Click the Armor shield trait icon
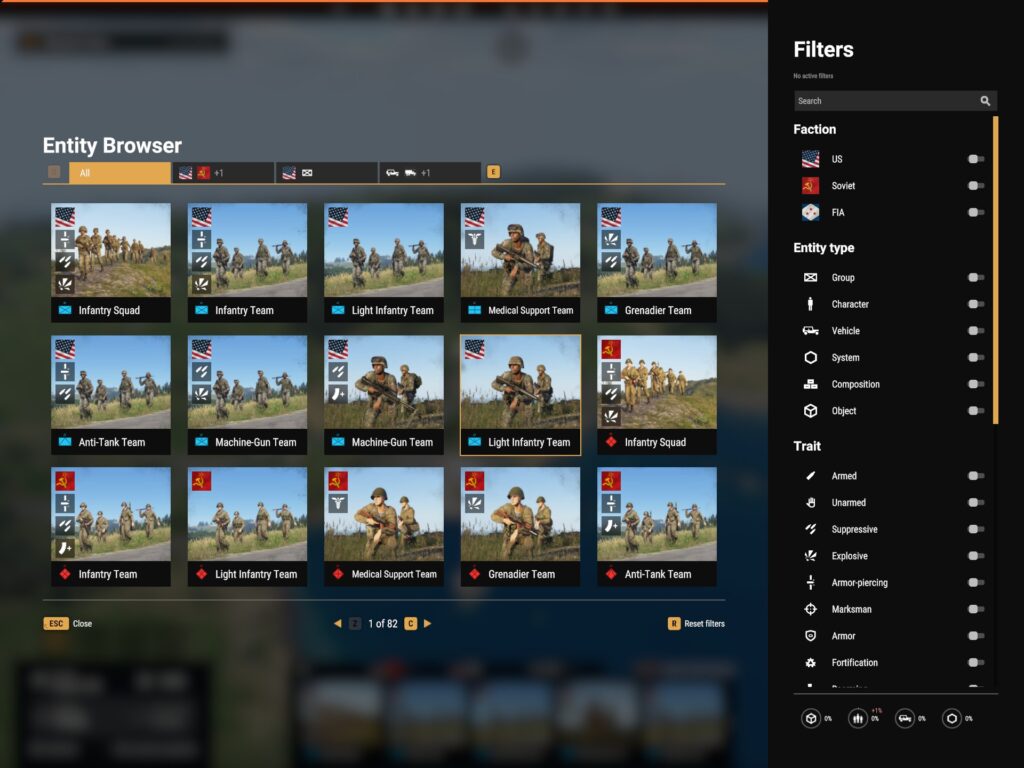 (x=811, y=636)
